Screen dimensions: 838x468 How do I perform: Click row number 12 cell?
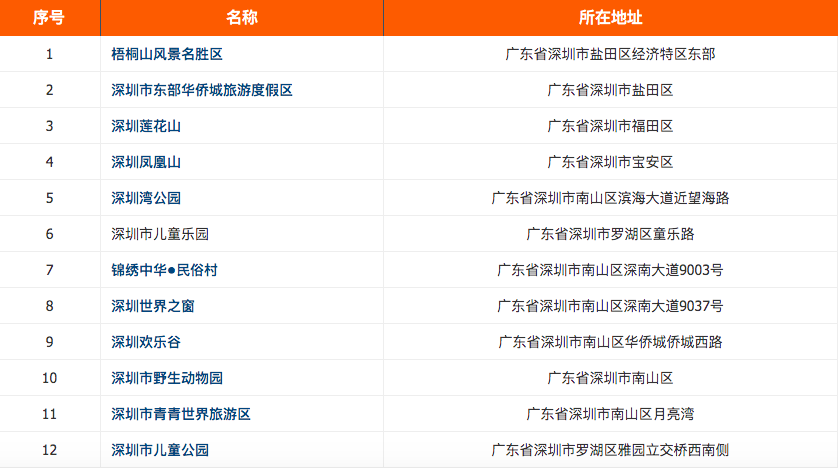tap(49, 450)
